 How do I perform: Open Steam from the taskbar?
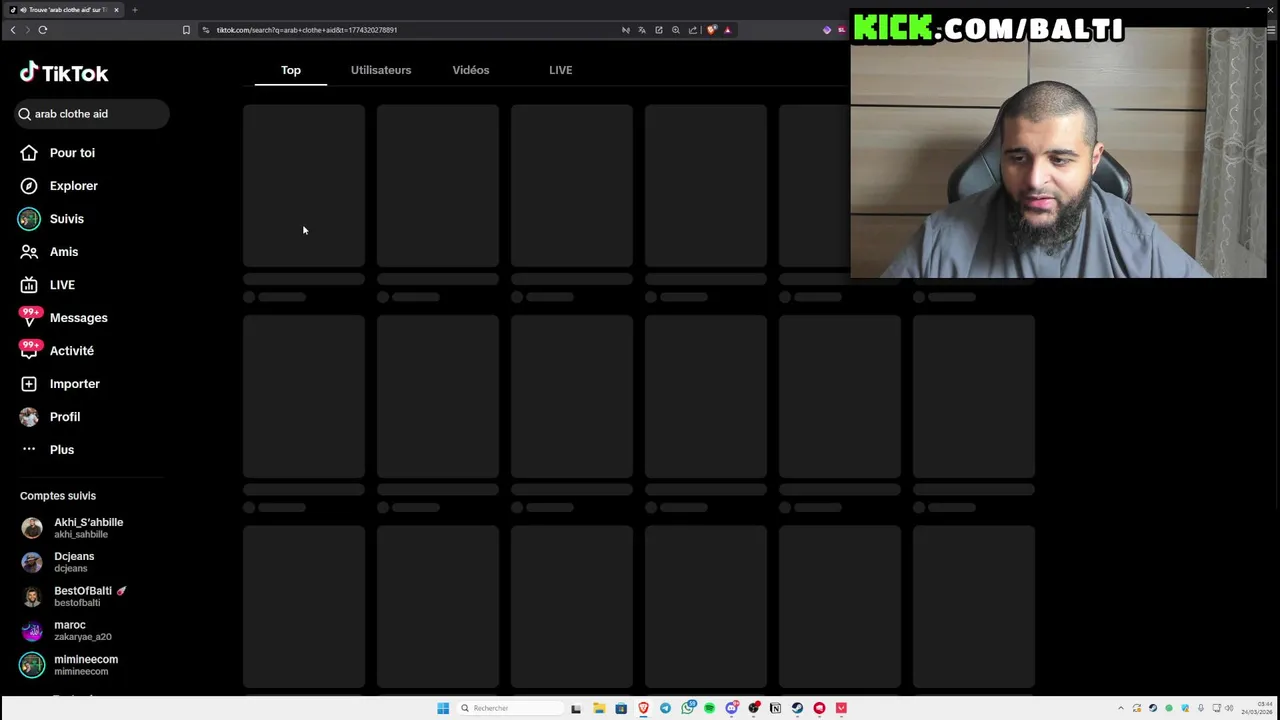(x=797, y=708)
